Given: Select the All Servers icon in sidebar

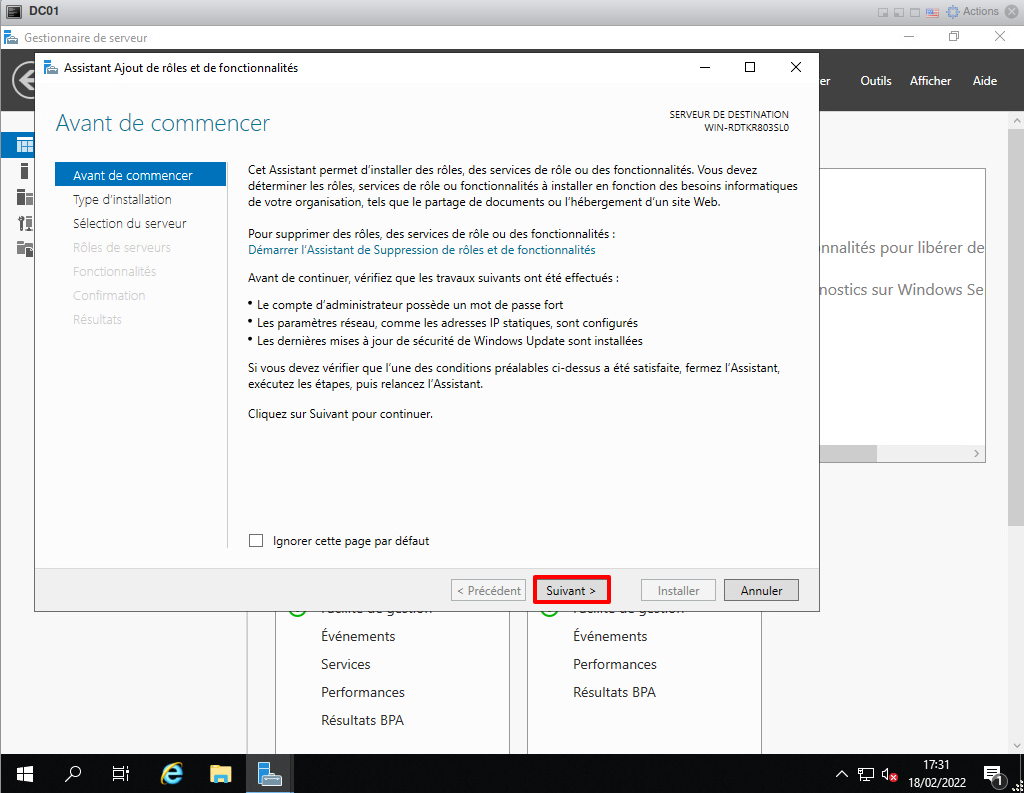Looking at the screenshot, I should 25,197.
